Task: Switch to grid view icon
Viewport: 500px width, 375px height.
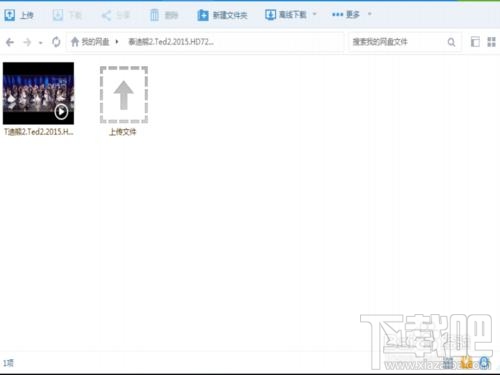Action: pos(491,42)
